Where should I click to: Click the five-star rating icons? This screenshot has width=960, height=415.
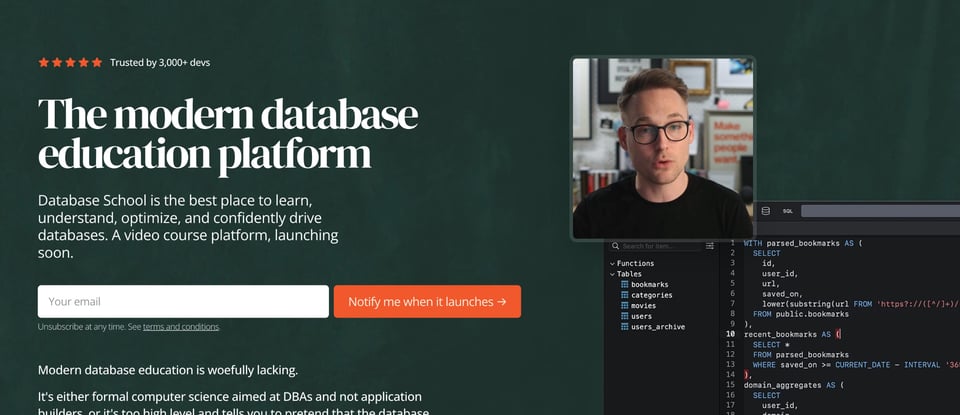(x=70, y=62)
